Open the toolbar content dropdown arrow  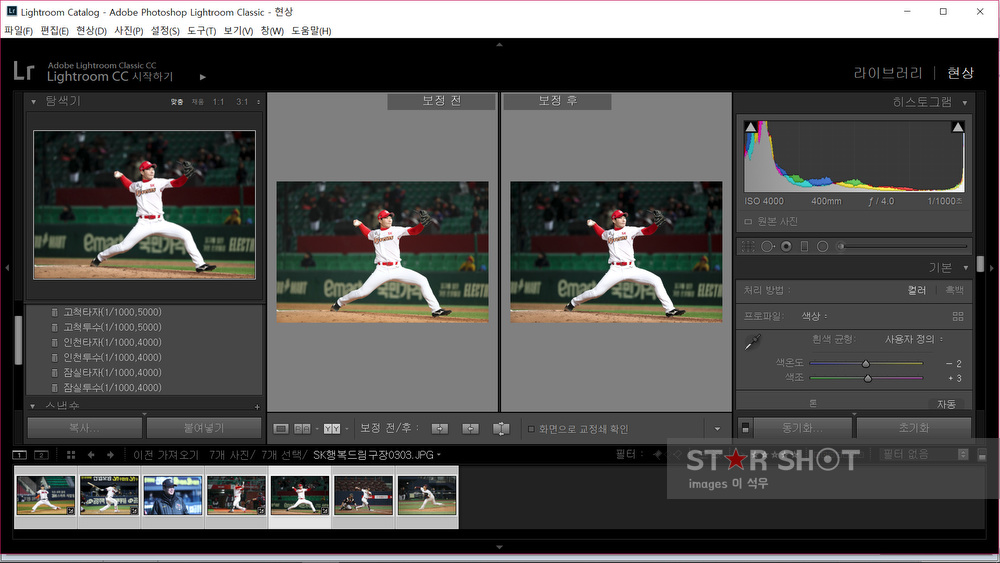717,429
